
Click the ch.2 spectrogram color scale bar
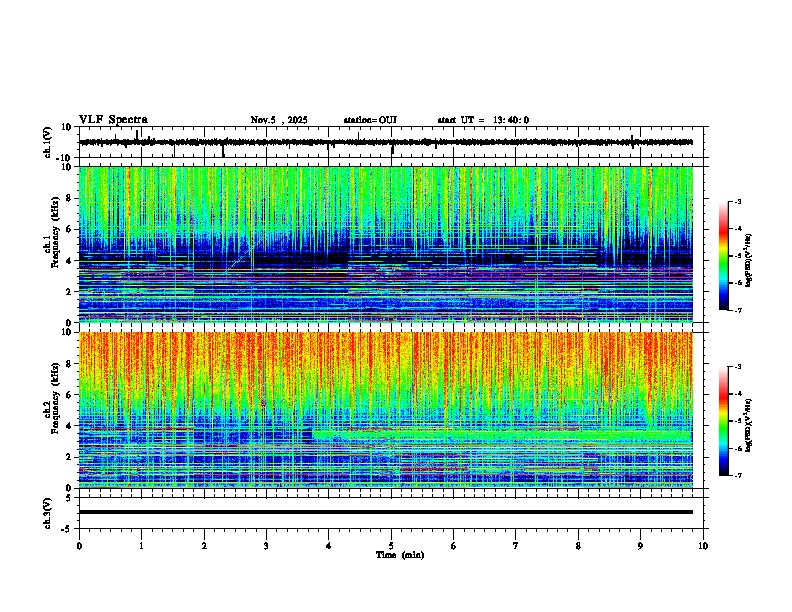724,421
